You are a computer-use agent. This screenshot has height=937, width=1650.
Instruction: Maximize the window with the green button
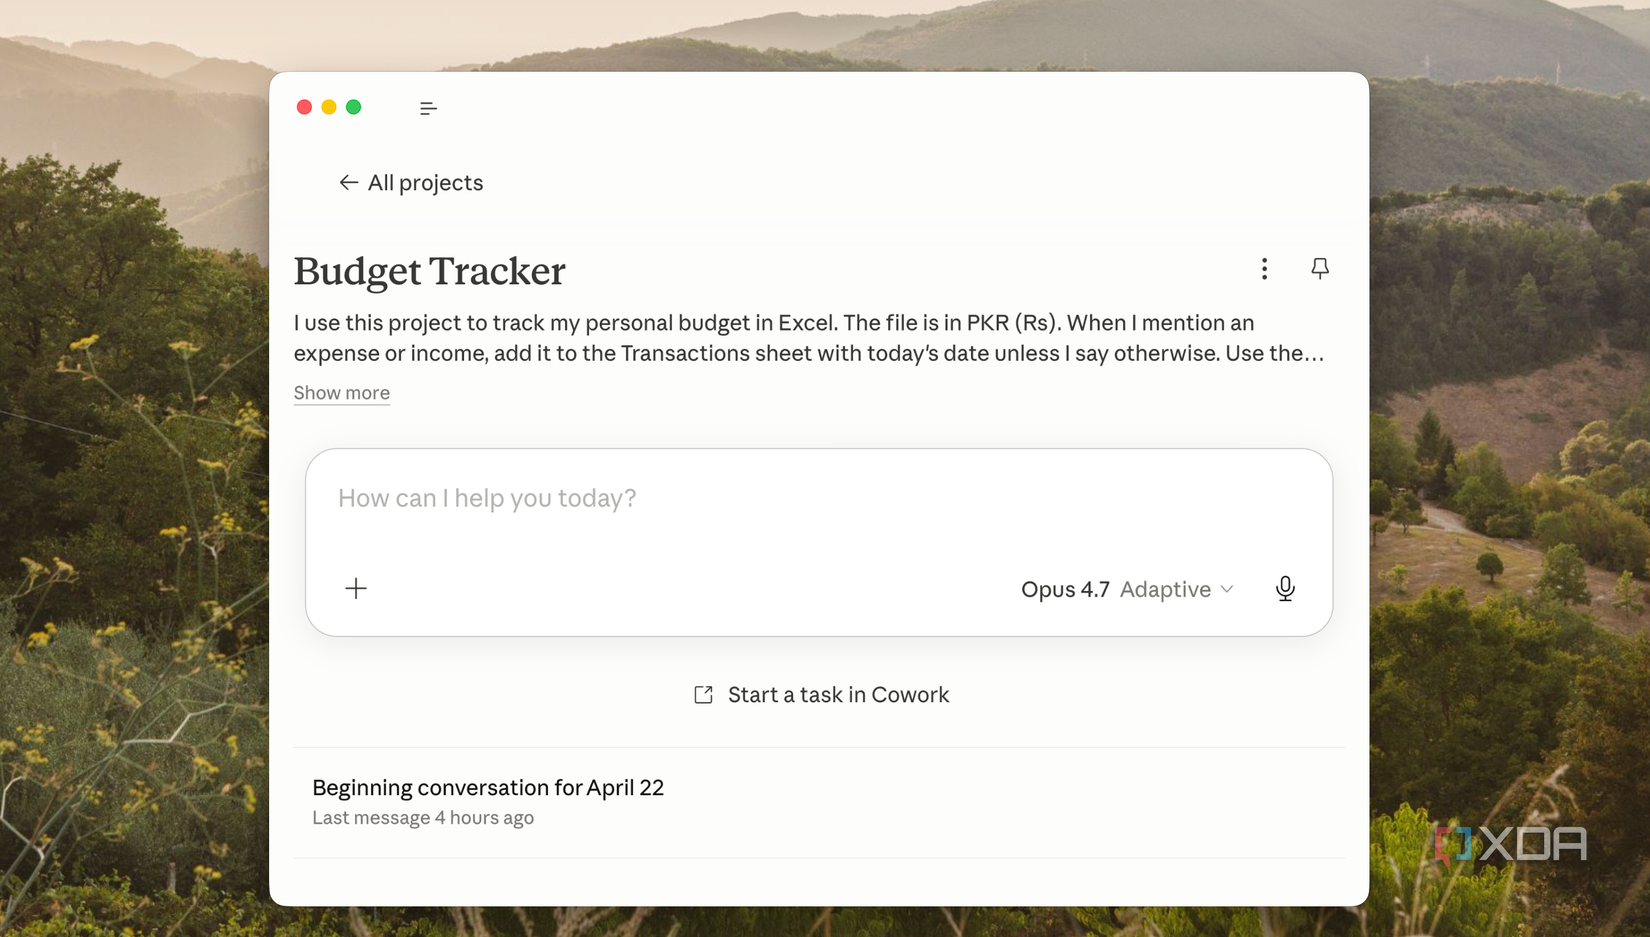(354, 107)
